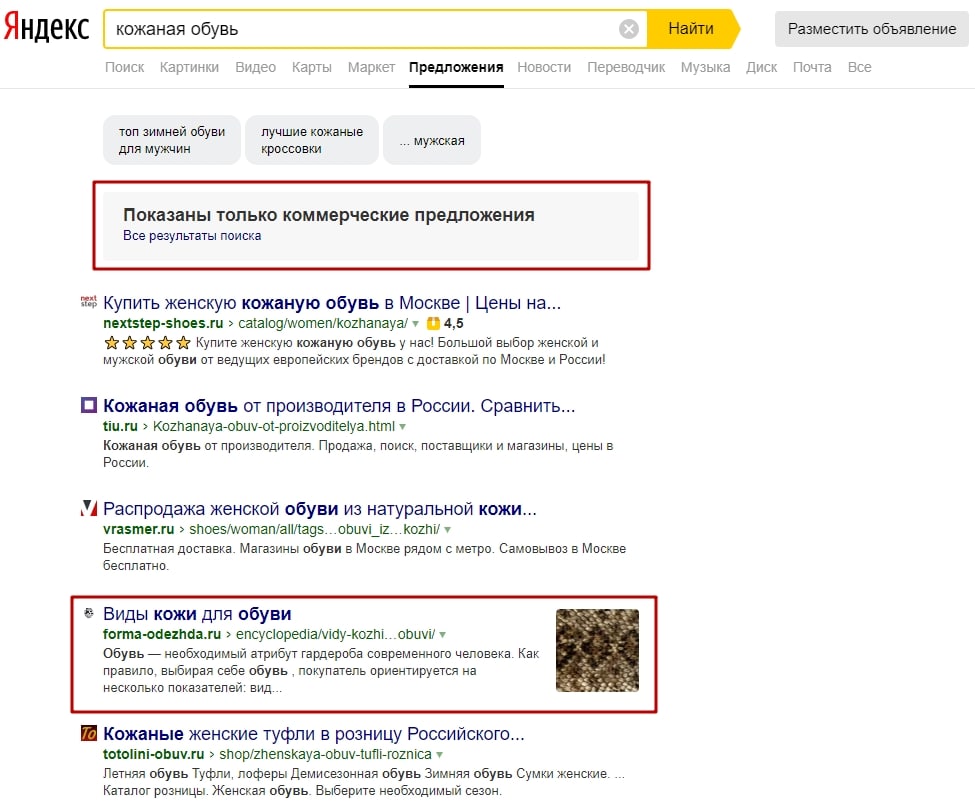975x811 pixels.
Task: Open result Виды кожи для обуви
Action: [x=197, y=614]
